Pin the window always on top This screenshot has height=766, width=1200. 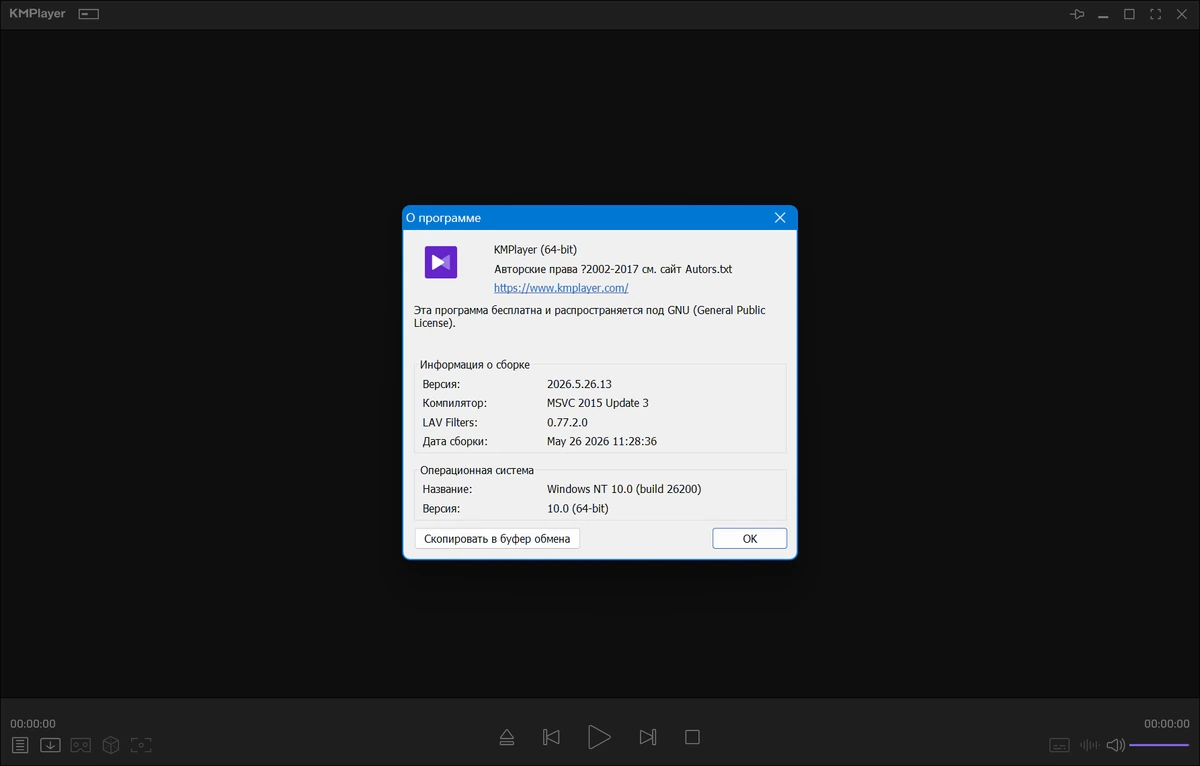[1077, 15]
